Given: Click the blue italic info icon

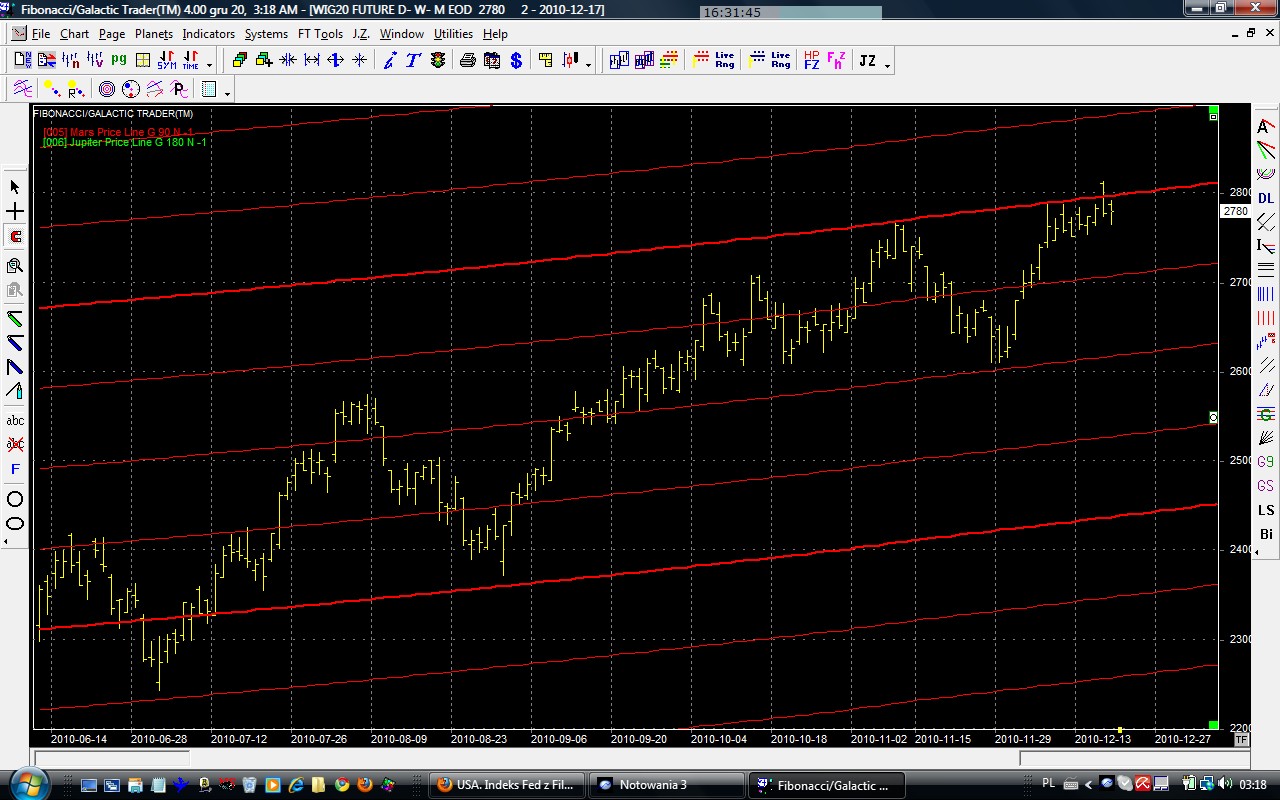Looking at the screenshot, I should (x=390, y=61).
